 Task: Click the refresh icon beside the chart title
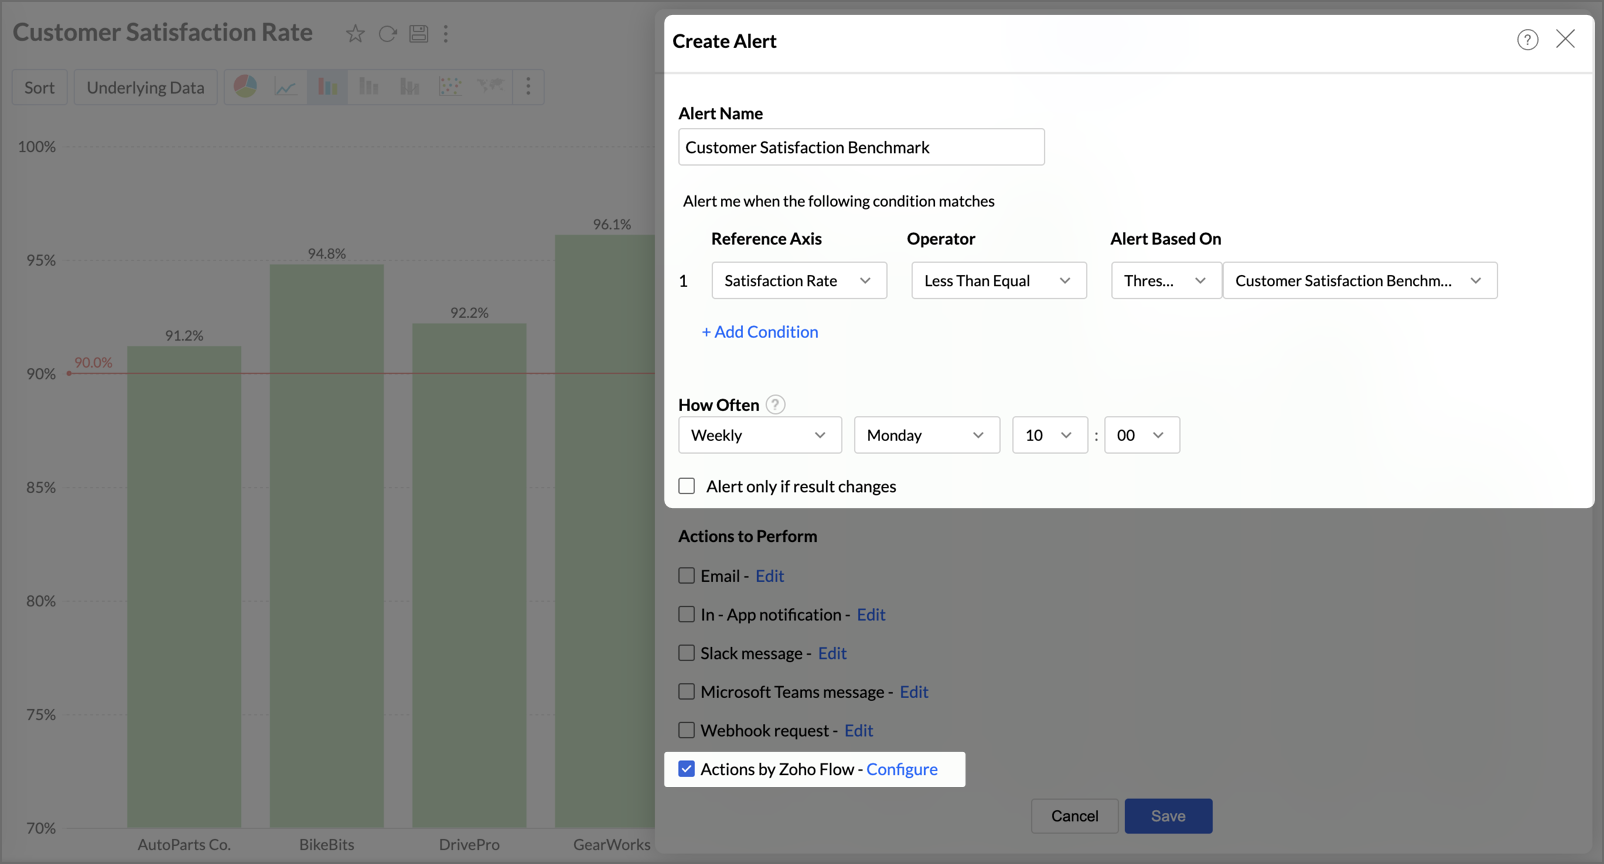(x=387, y=34)
